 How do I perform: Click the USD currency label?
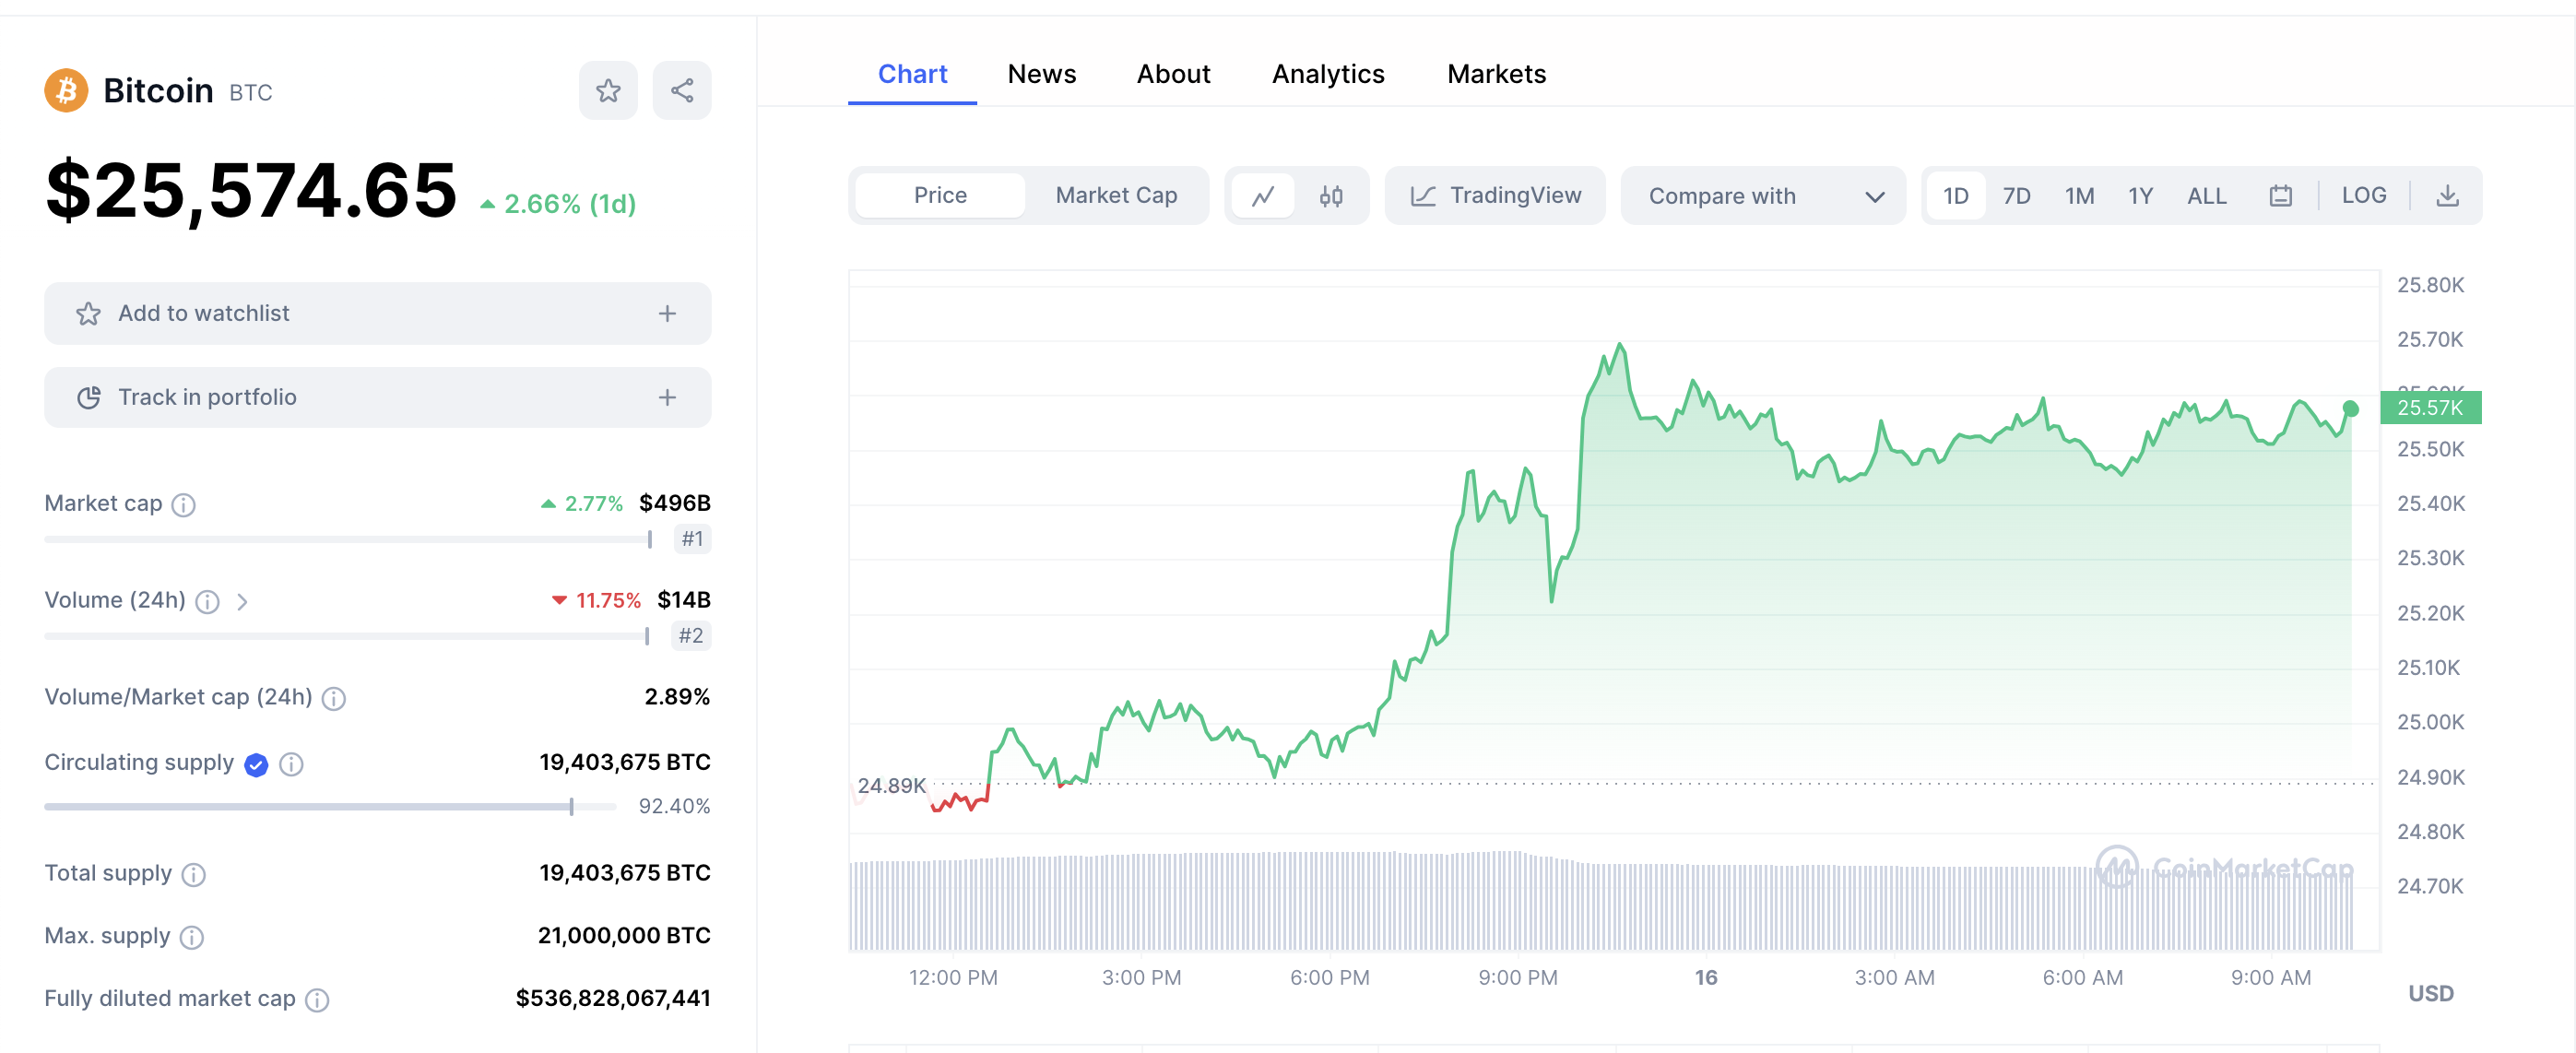(2430, 995)
